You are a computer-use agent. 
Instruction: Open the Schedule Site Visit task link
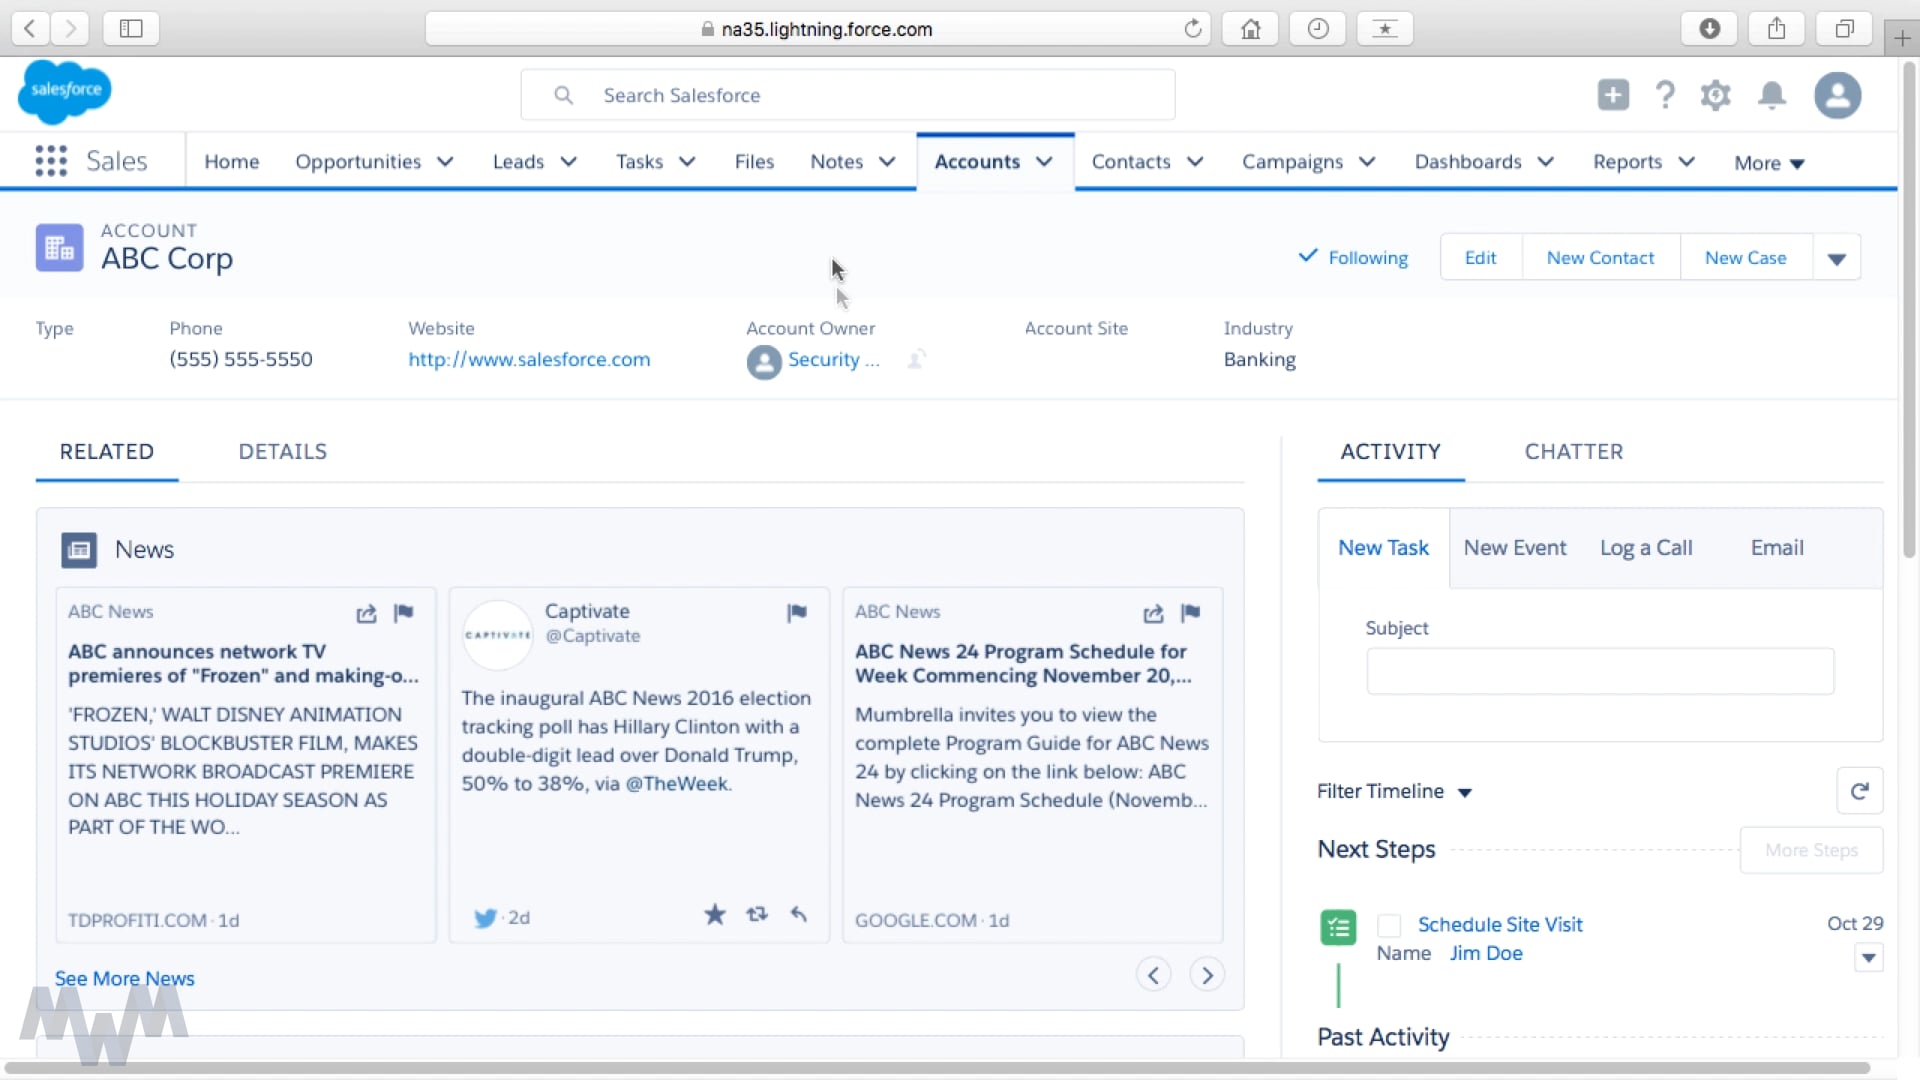coord(1500,925)
